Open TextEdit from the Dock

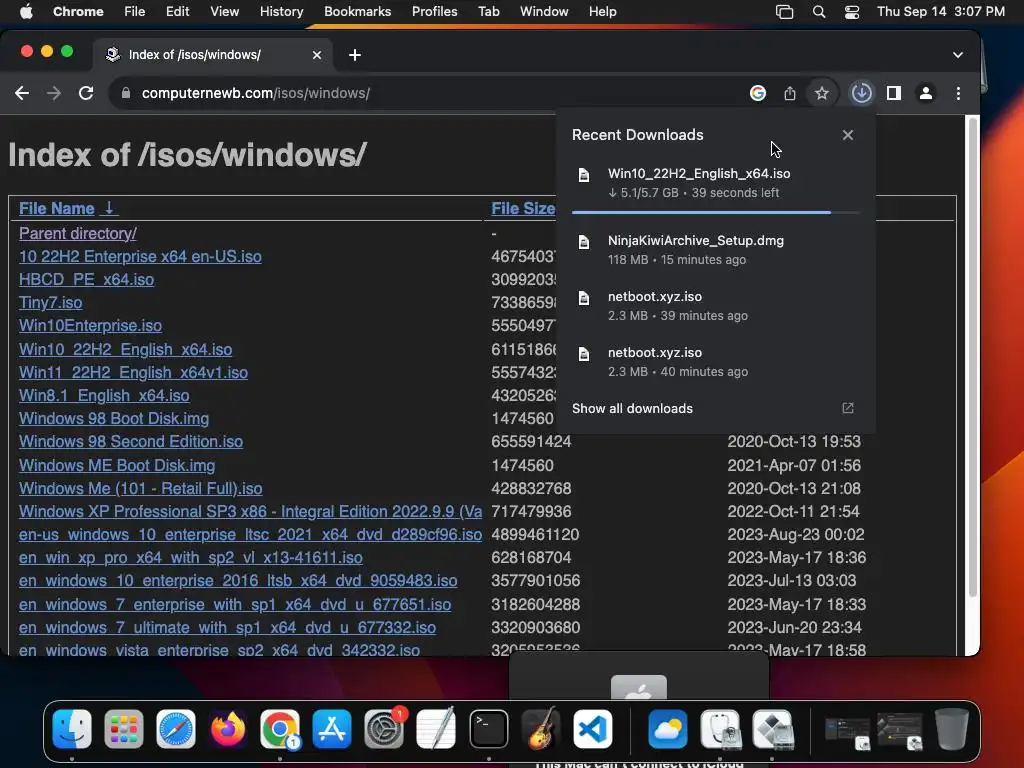pyautogui.click(x=436, y=729)
